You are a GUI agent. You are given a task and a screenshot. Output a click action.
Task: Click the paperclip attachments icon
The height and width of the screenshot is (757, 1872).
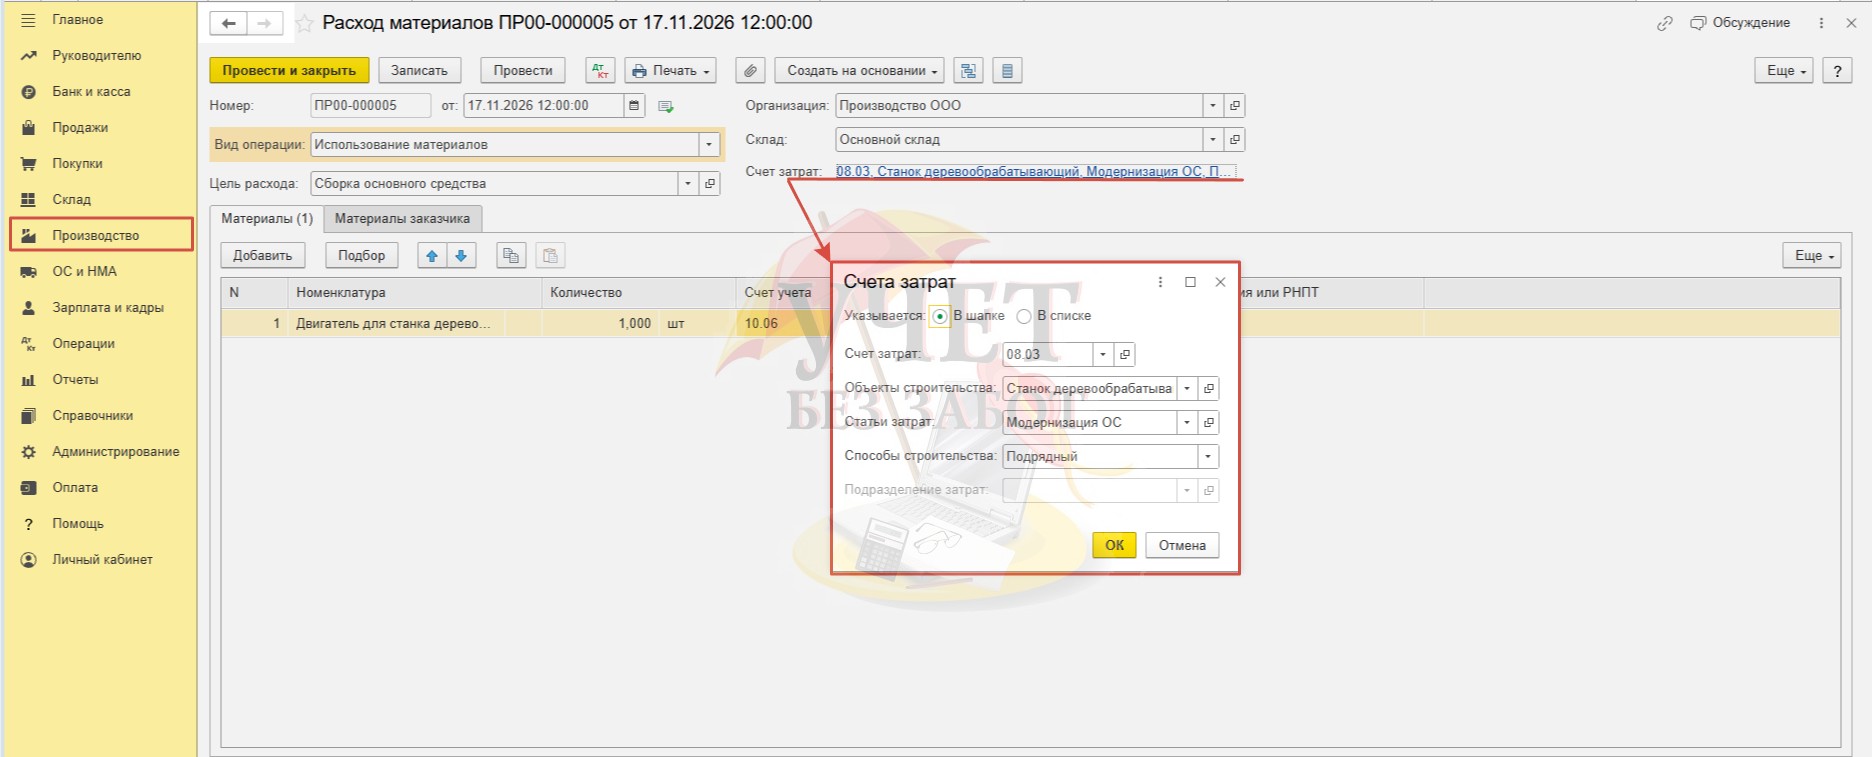750,71
